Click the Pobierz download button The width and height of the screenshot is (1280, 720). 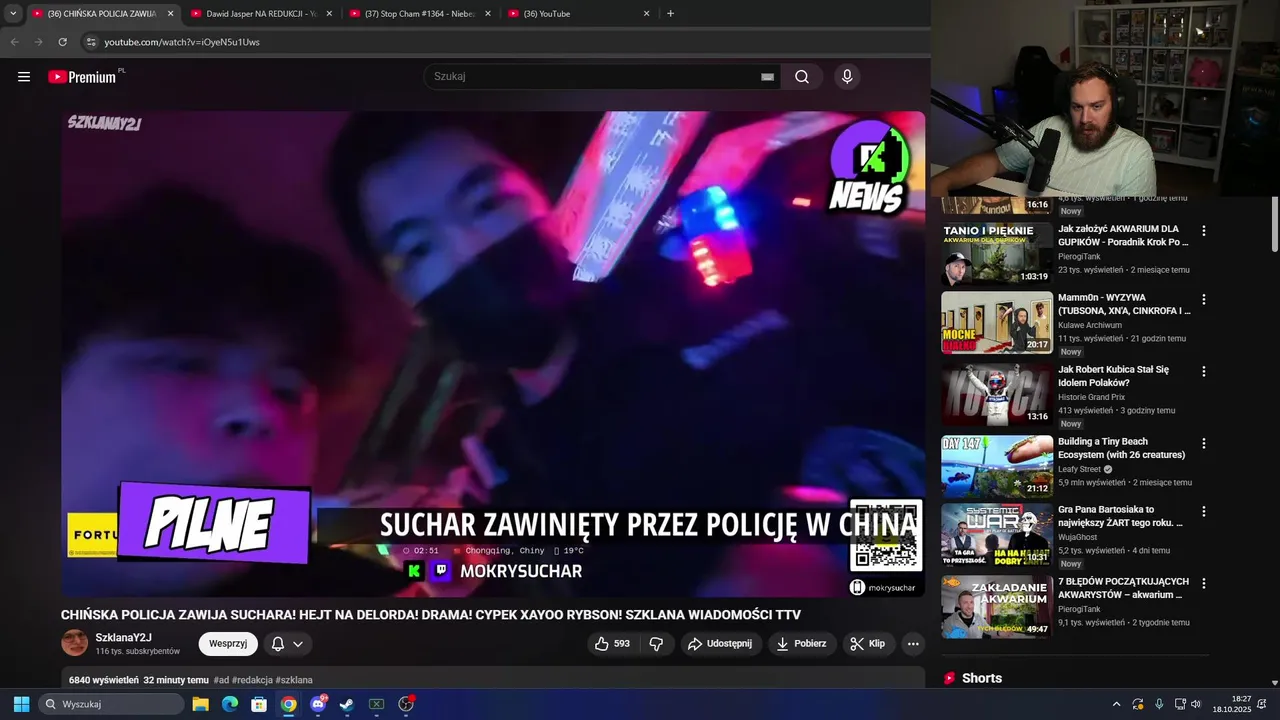pyautogui.click(x=802, y=644)
